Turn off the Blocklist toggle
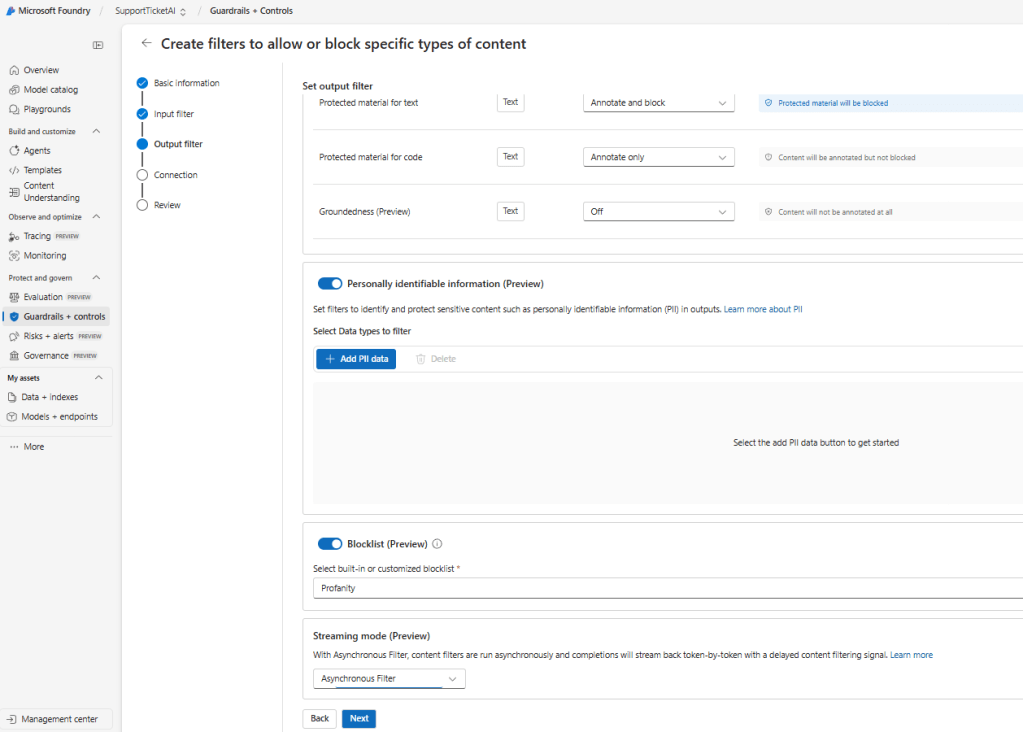Image resolution: width=1023 pixels, height=732 pixels. (x=330, y=544)
